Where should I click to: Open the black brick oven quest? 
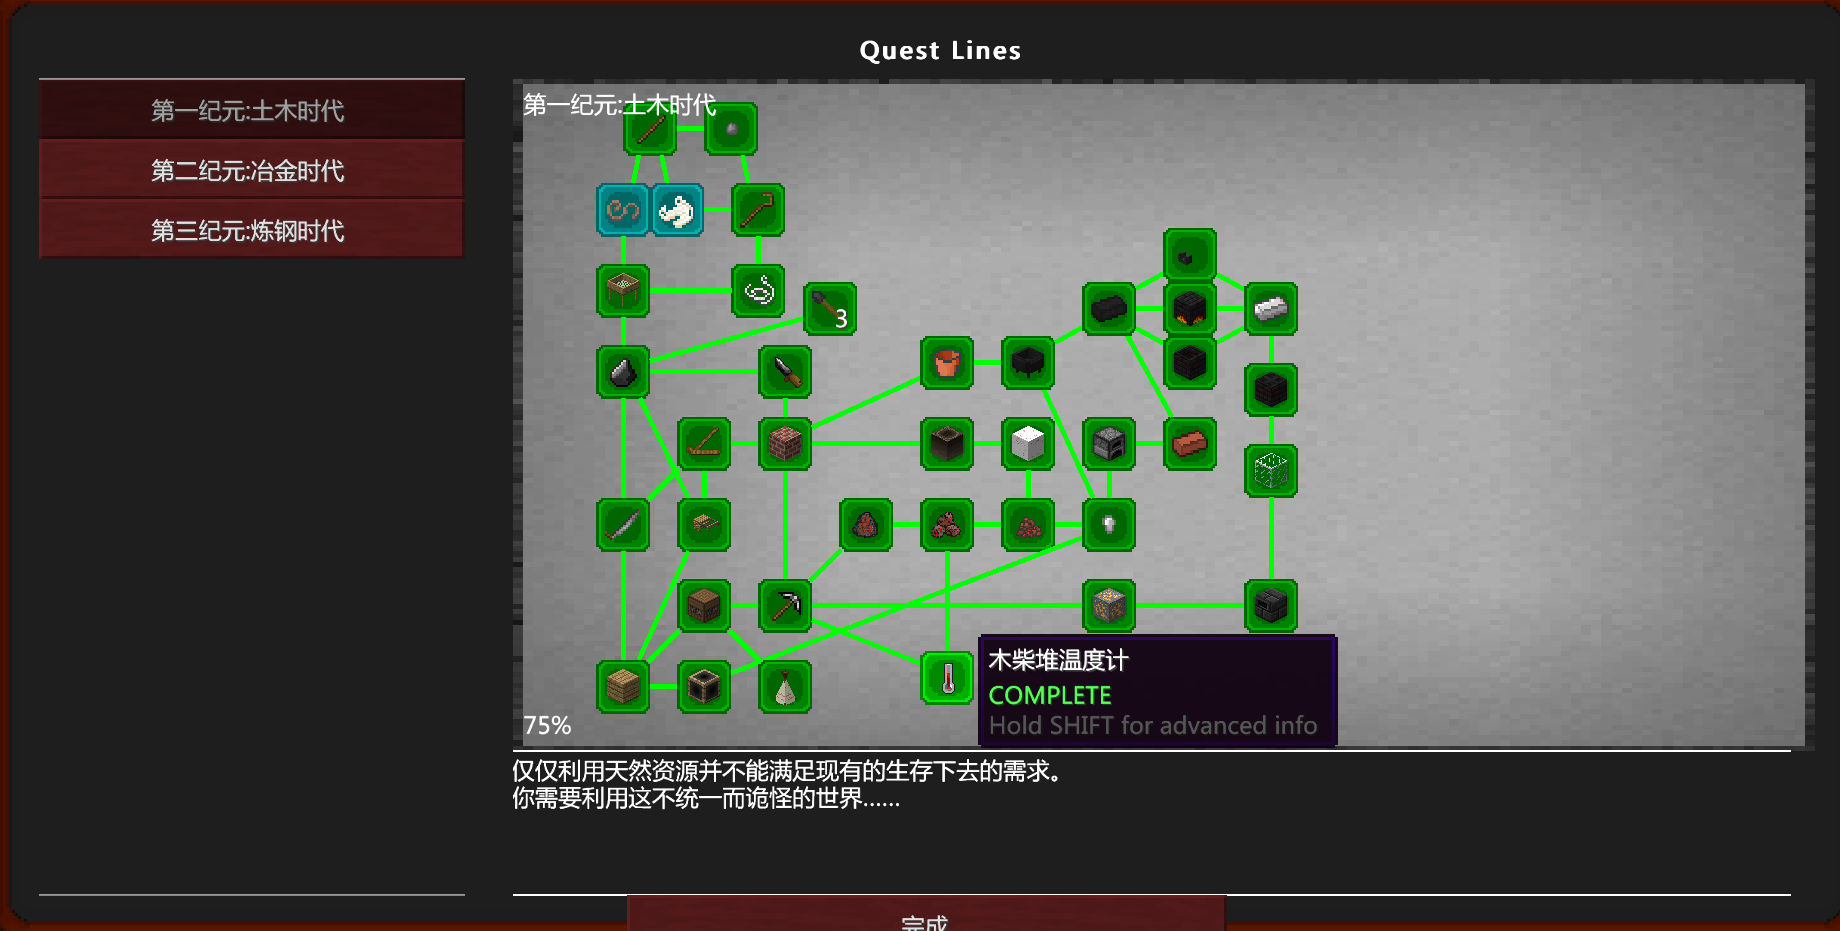[x=1271, y=606]
